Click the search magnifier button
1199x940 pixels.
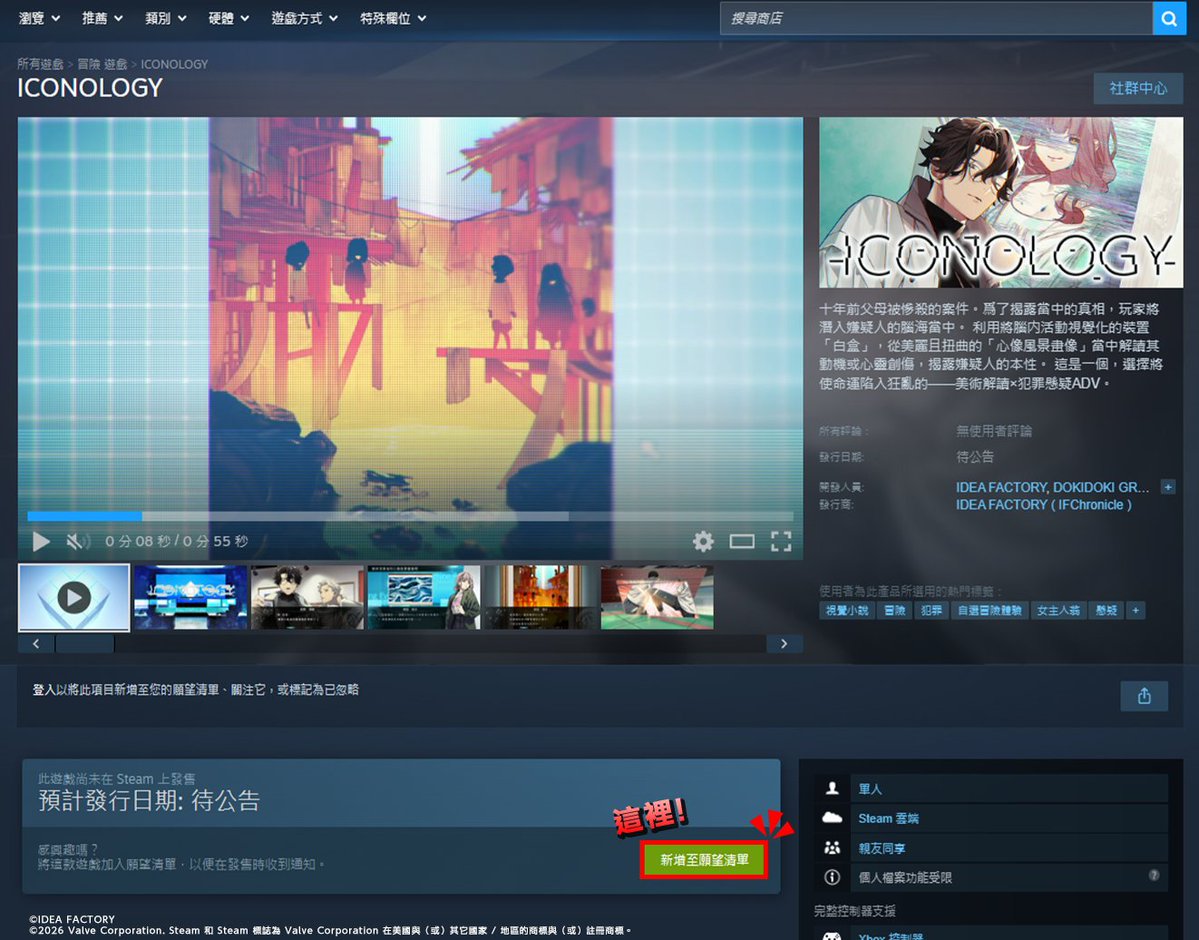(1169, 18)
